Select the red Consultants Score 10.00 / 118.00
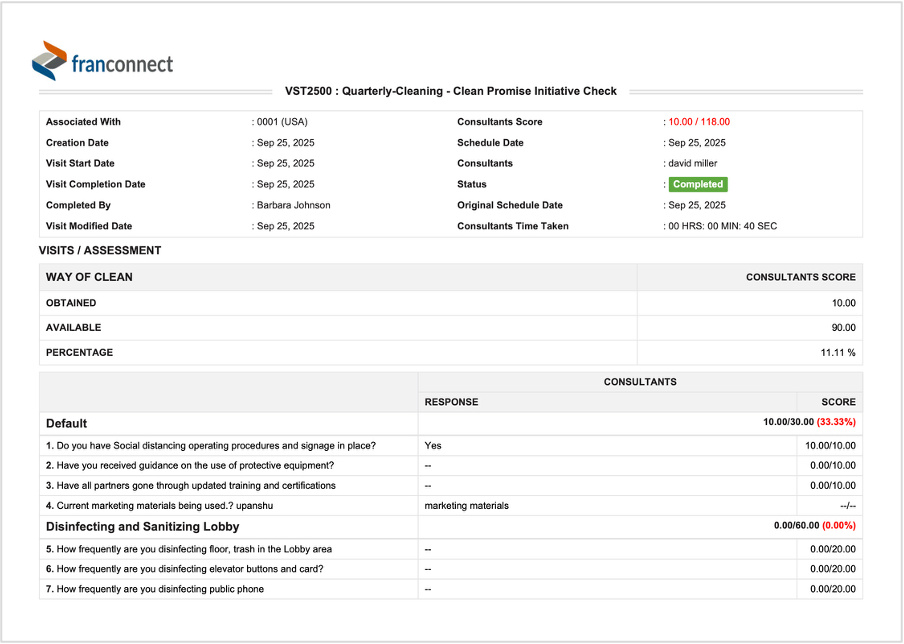Screen dimensions: 904x644 (699, 122)
